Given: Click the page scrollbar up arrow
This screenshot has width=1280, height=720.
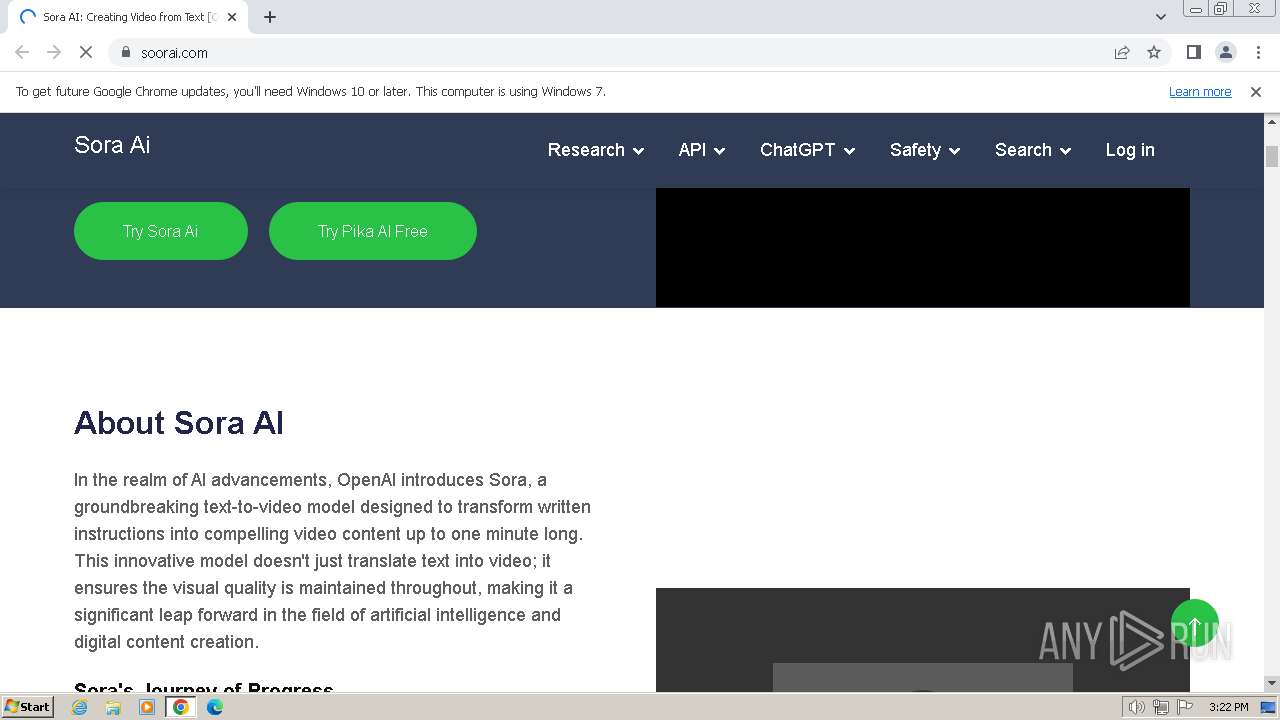Looking at the screenshot, I should (1272, 121).
